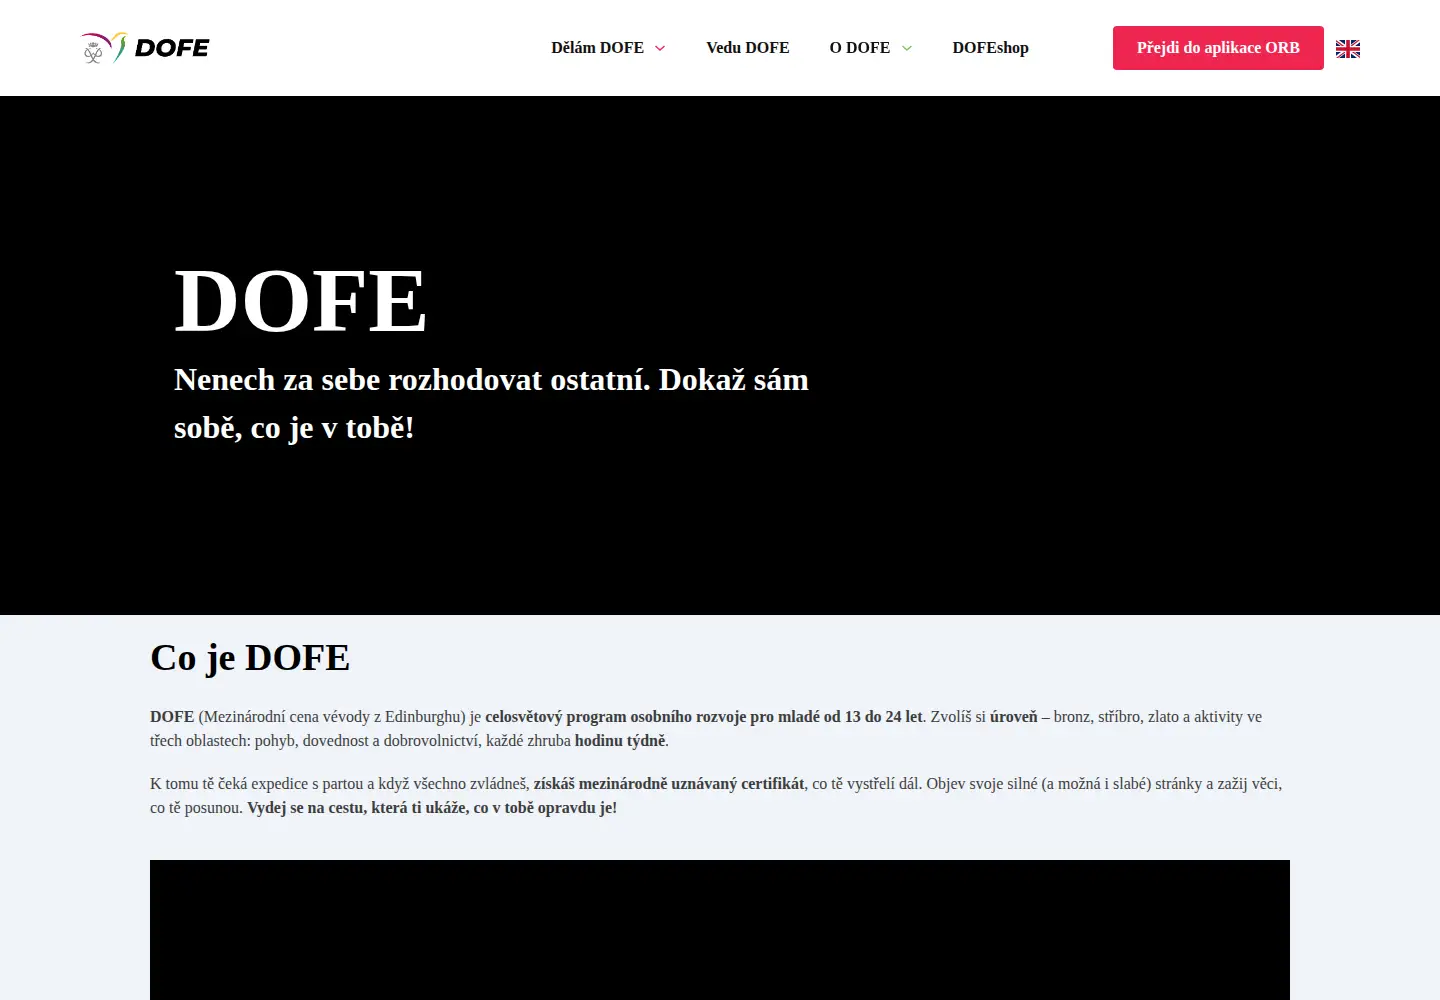Open the O DOFE menu item

coord(860,48)
